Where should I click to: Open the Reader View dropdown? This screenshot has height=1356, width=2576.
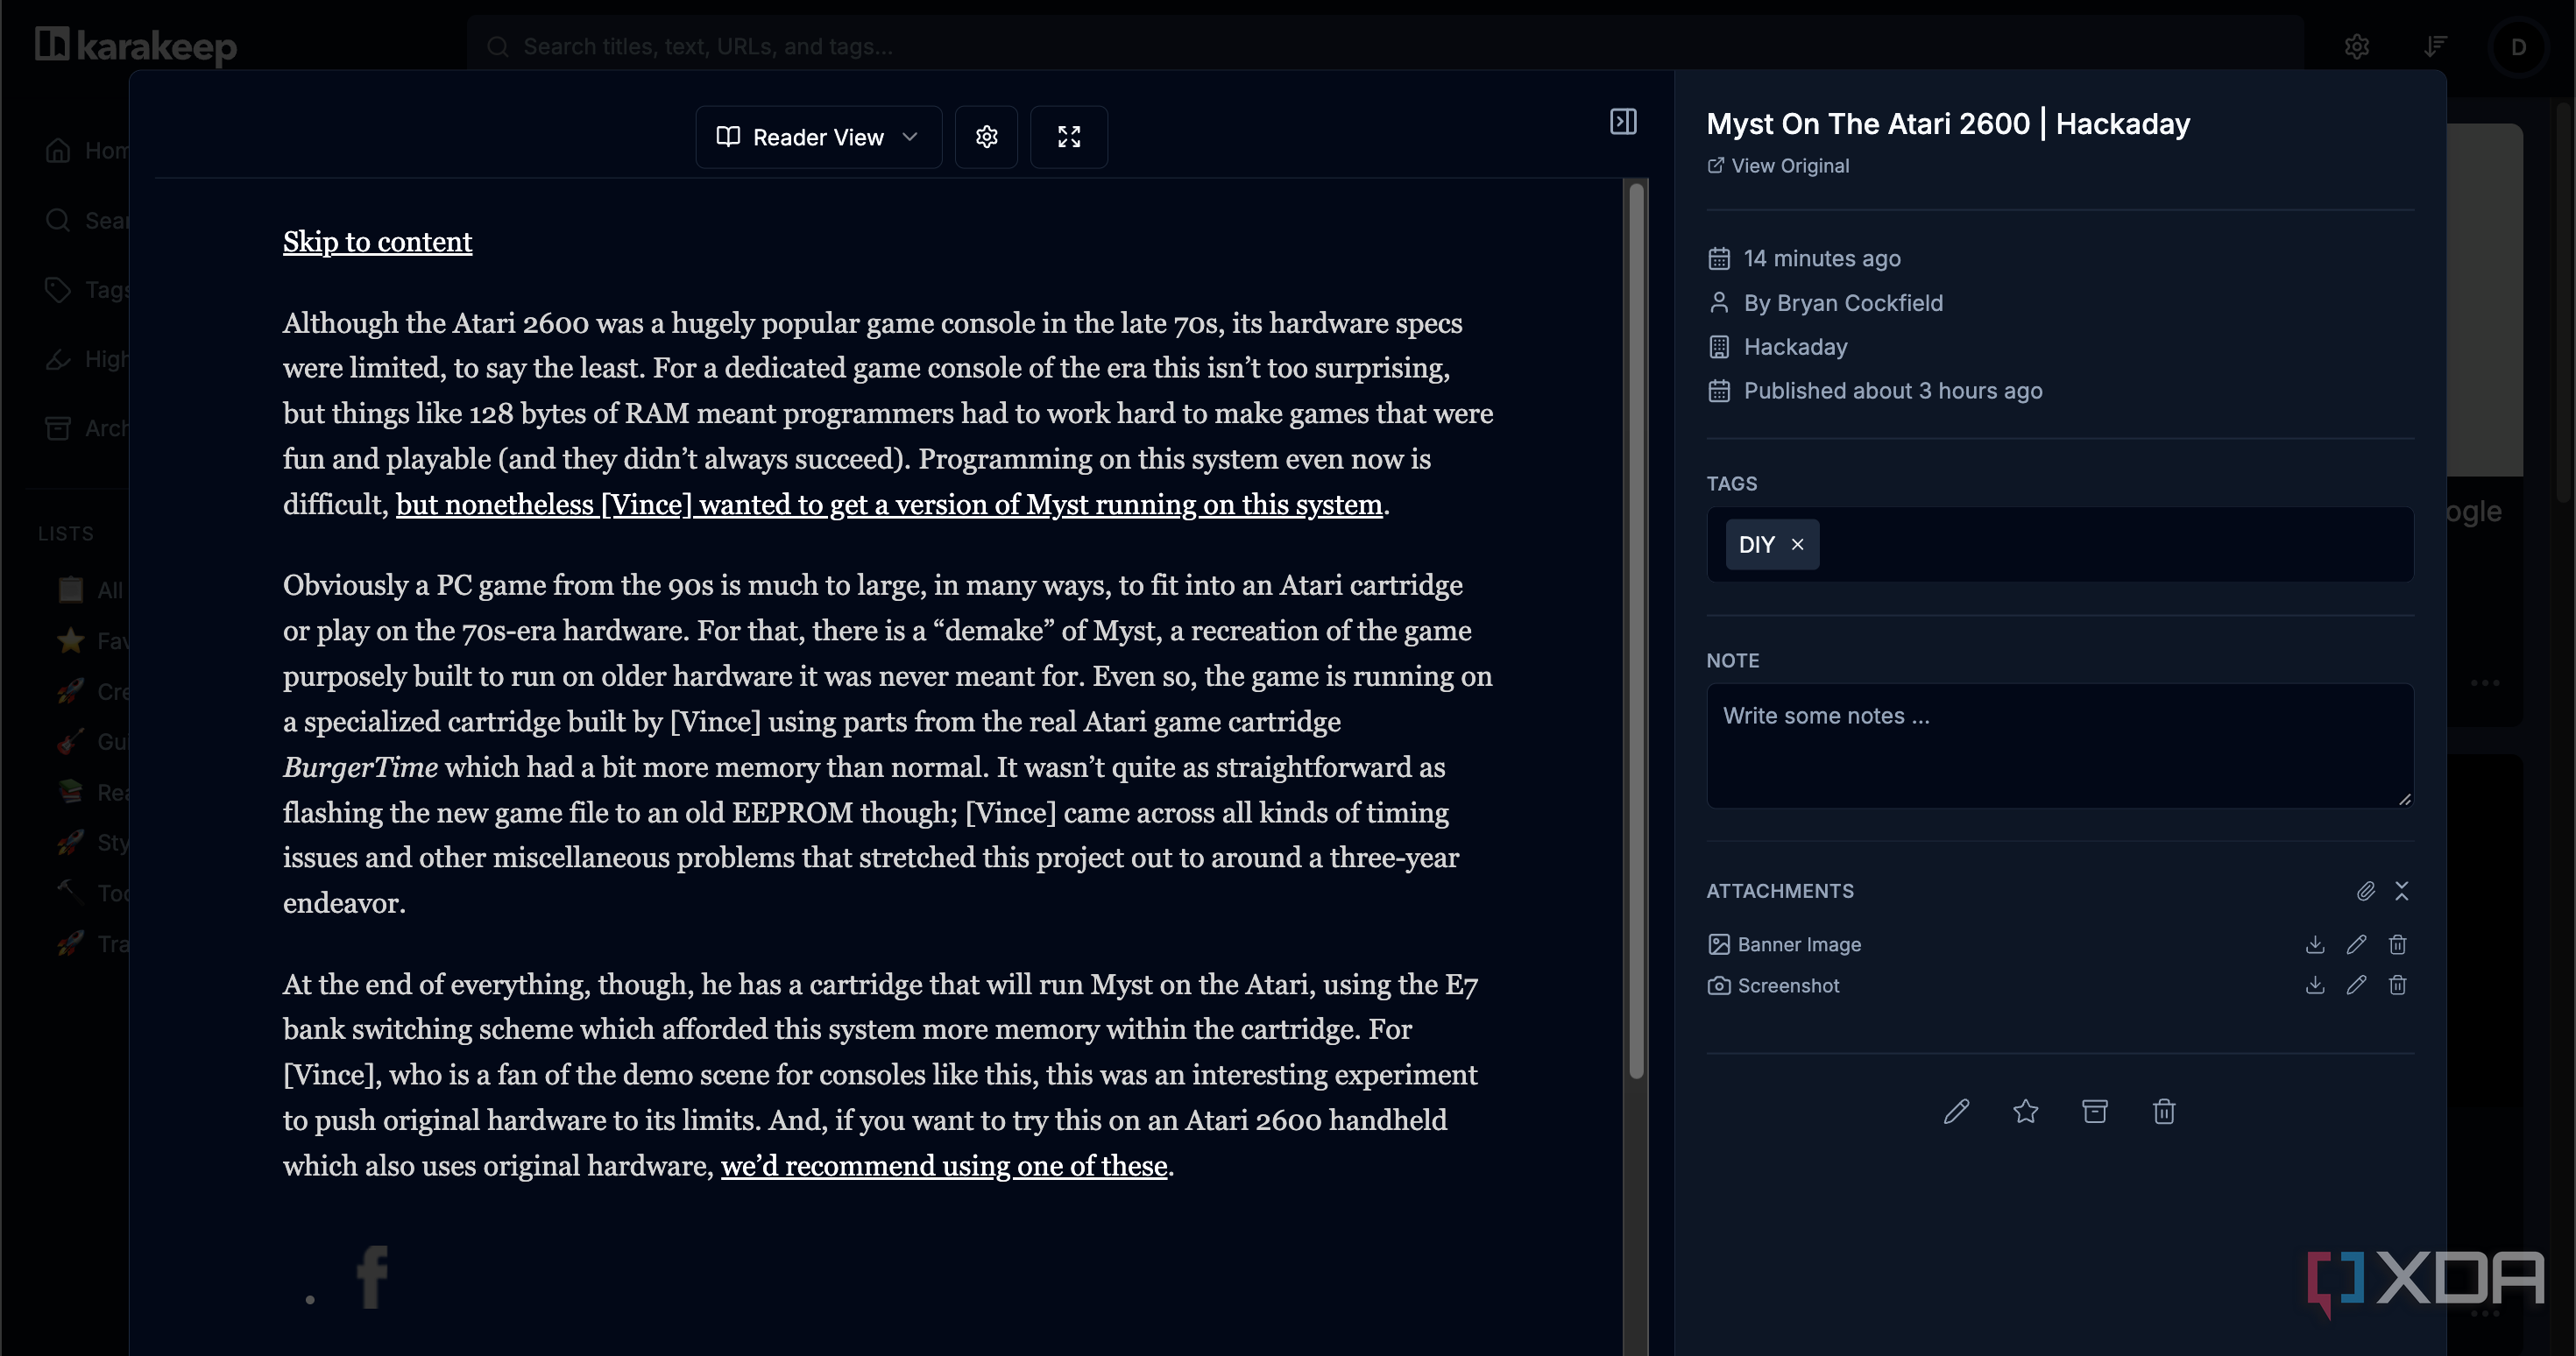point(818,137)
